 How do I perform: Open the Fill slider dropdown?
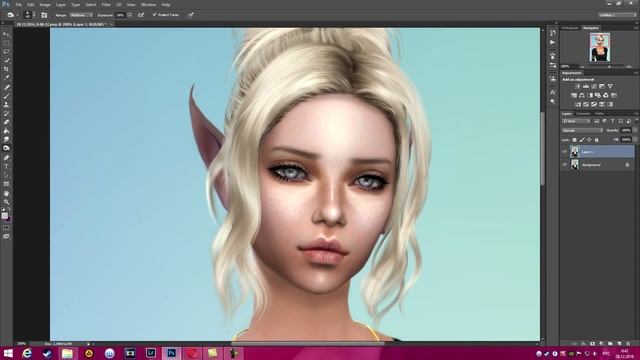(635, 140)
